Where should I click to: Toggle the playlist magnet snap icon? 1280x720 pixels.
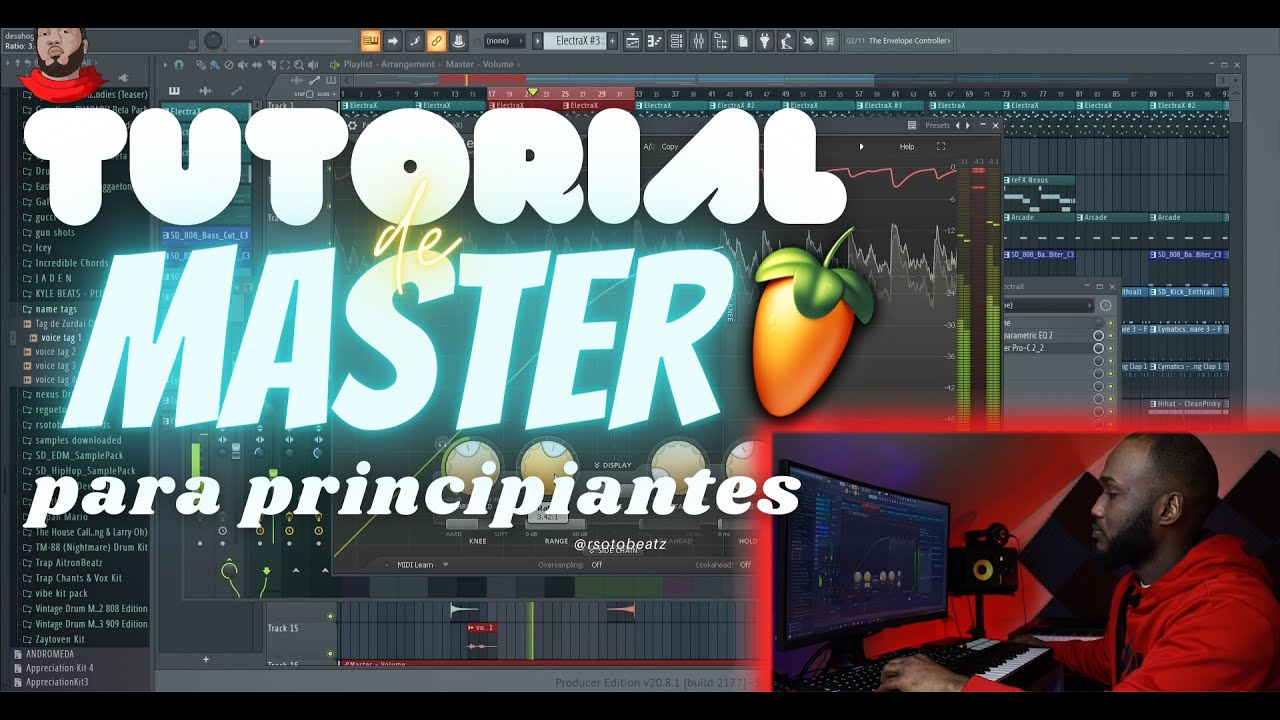pos(179,65)
